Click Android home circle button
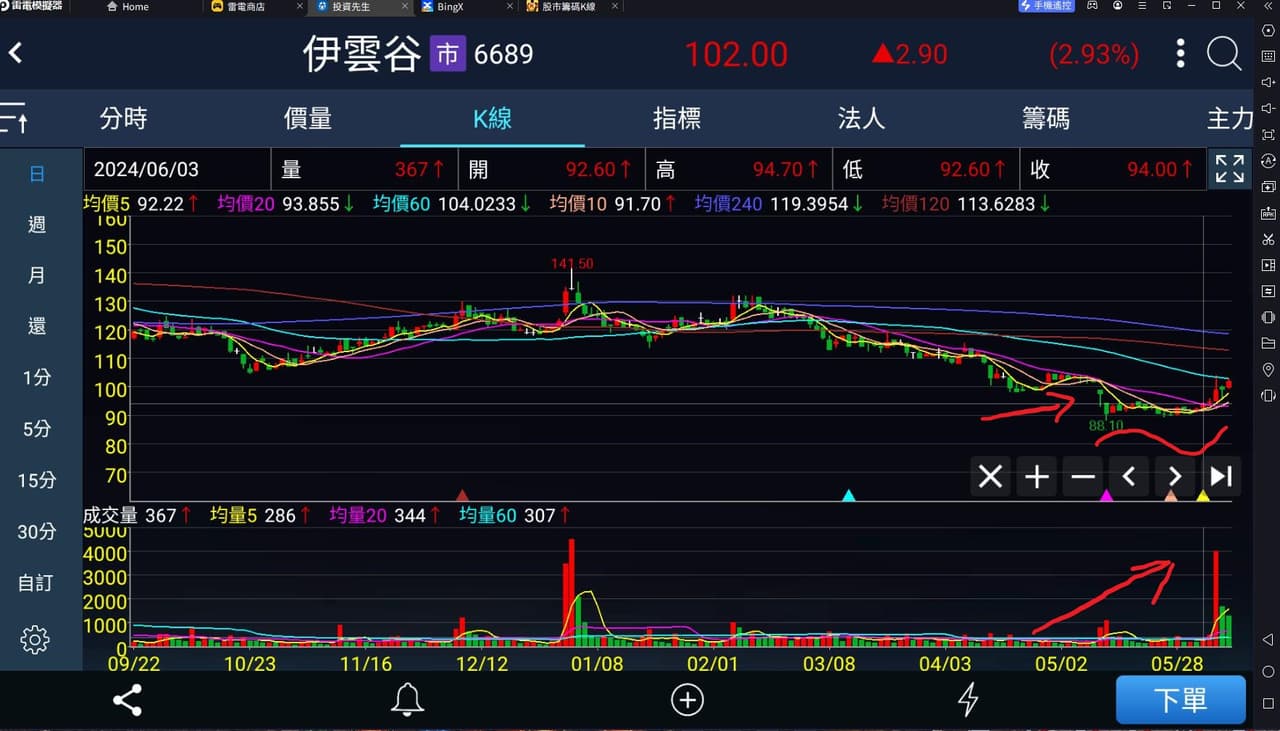The height and width of the screenshot is (731, 1280). click(x=1268, y=671)
